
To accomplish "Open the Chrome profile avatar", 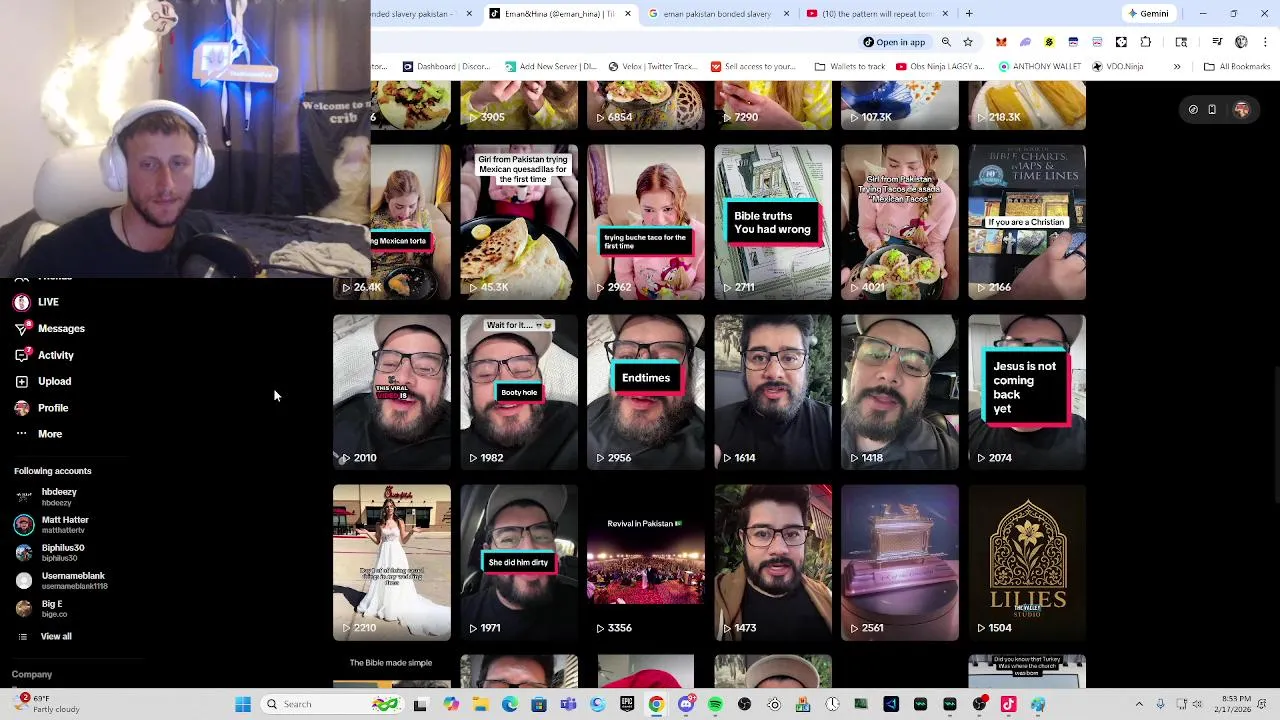I will click(1241, 42).
